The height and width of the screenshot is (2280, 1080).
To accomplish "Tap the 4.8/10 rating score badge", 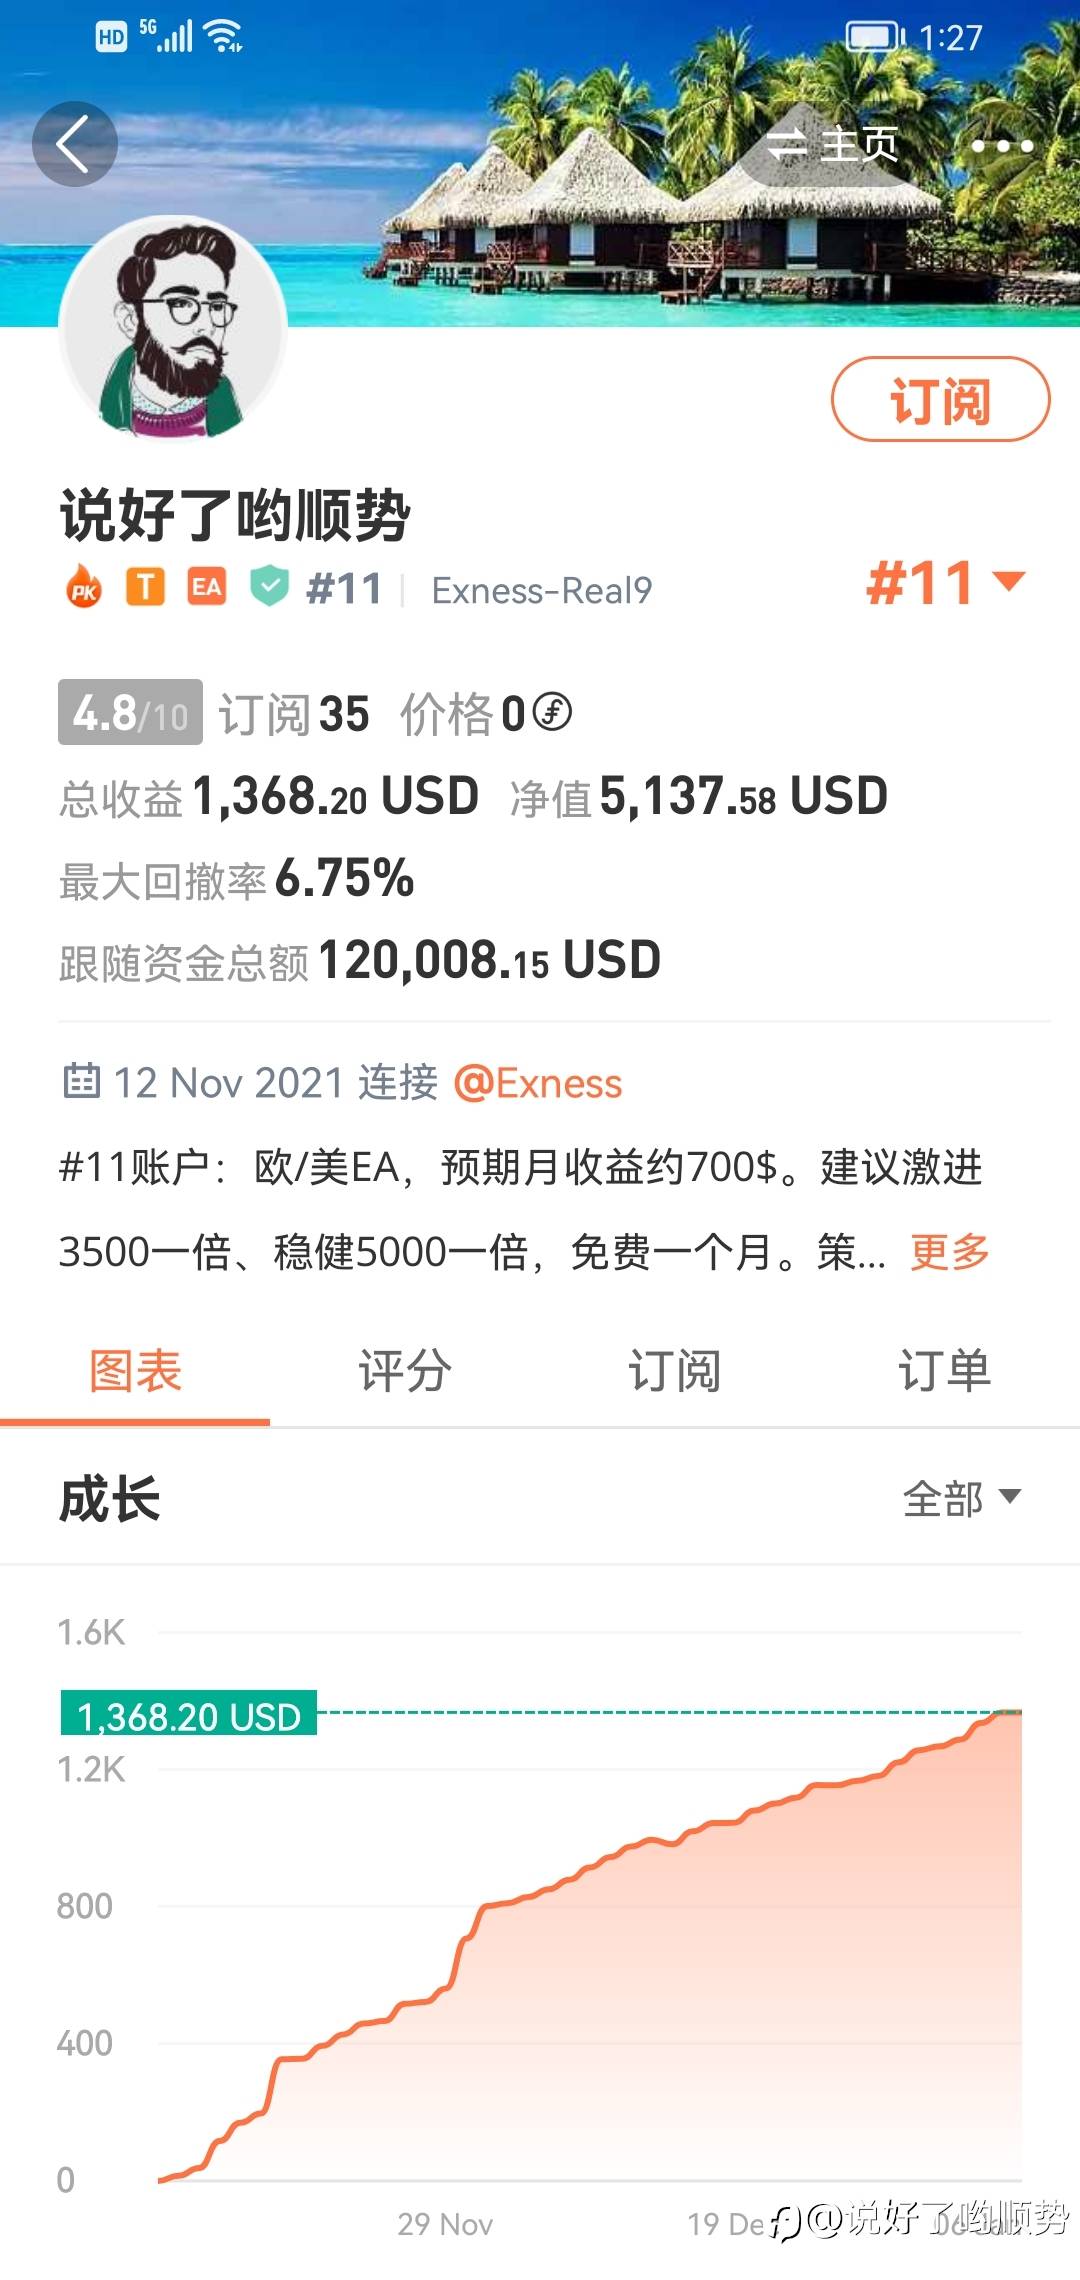I will (130, 712).
